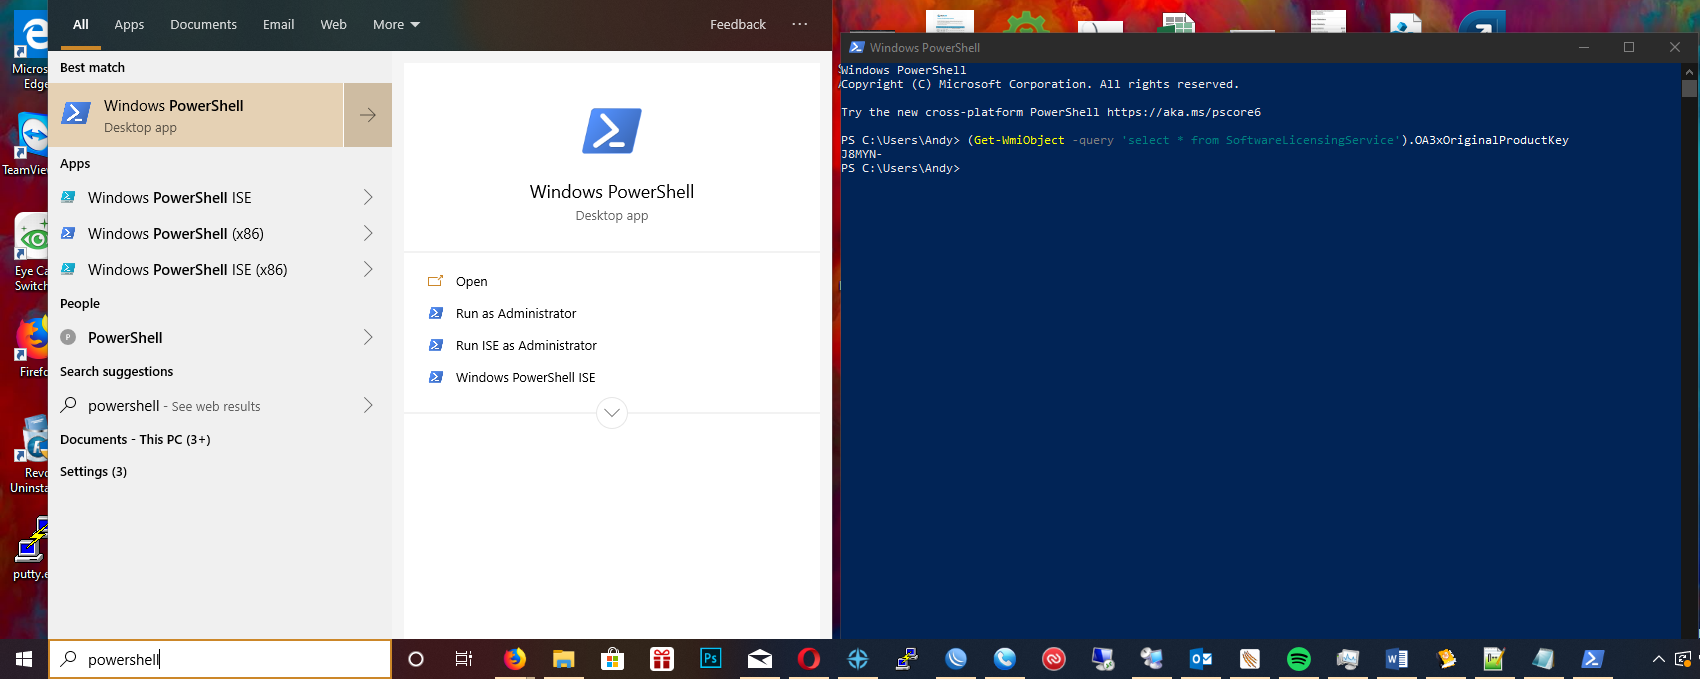Click the TeamViewer desktop shortcut
The image size is (1700, 679).
coord(28,145)
